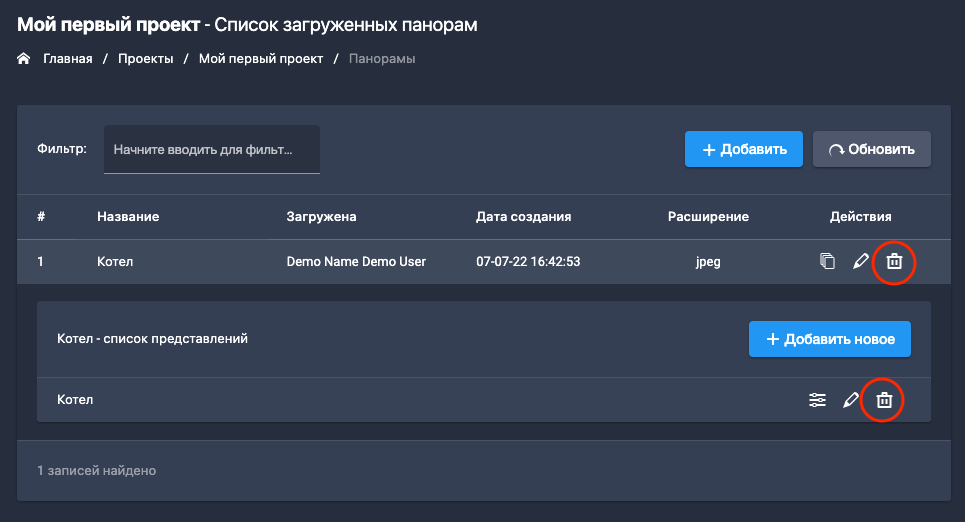Viewport: 965px width, 522px height.
Task: Navigate to the Мой первый проект breadcrumb
Action: 261,59
